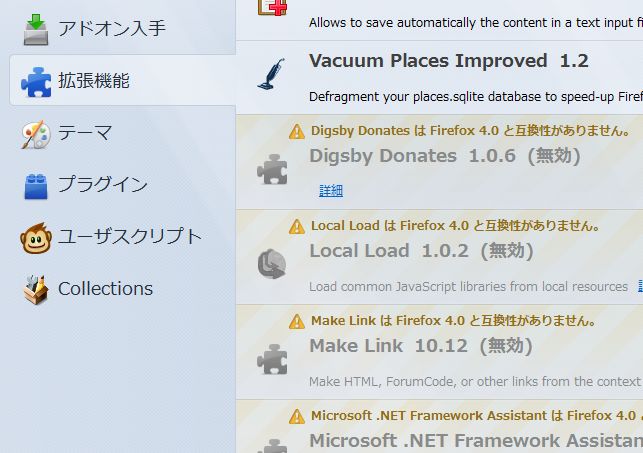
Task: Click the Vacuum Places Improved vacuum cleaner icon
Action: 271,74
